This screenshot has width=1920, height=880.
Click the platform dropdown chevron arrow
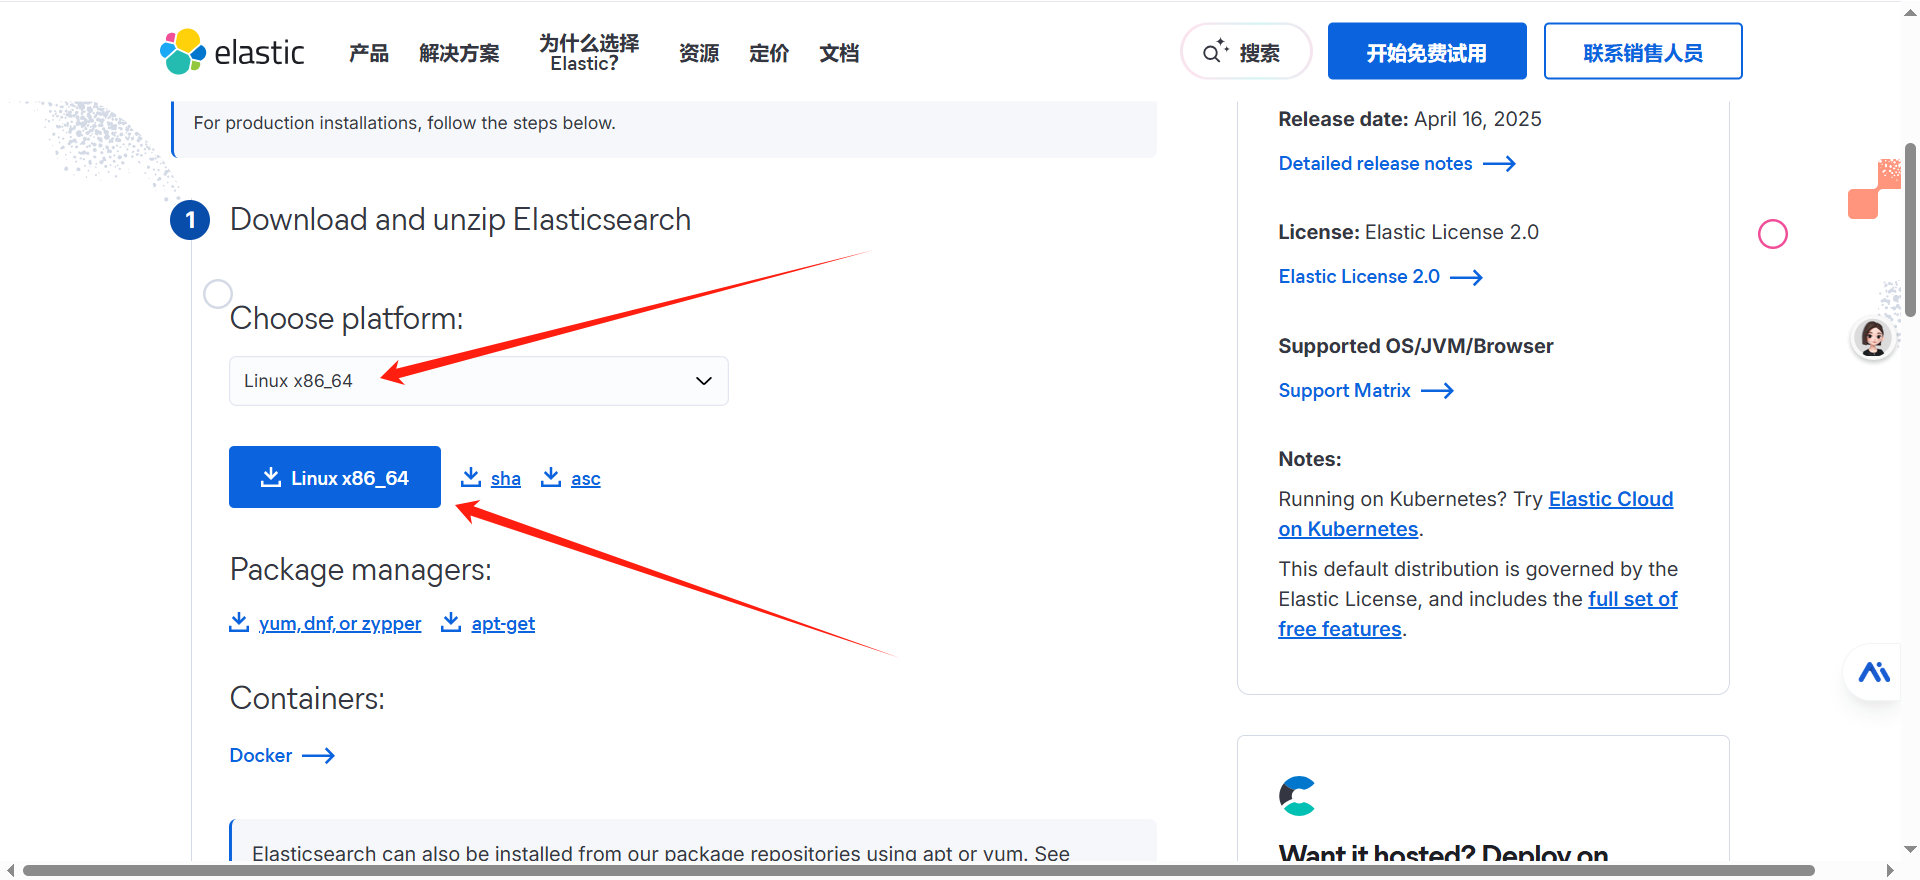704,381
